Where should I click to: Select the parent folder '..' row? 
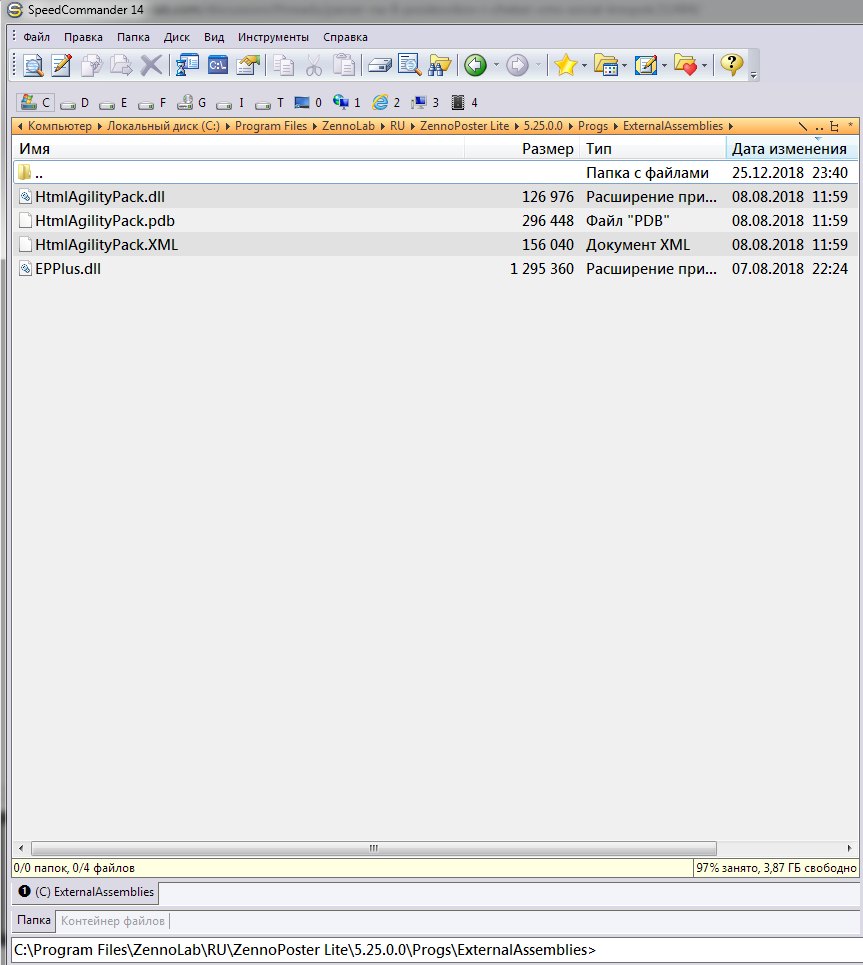tap(435, 172)
